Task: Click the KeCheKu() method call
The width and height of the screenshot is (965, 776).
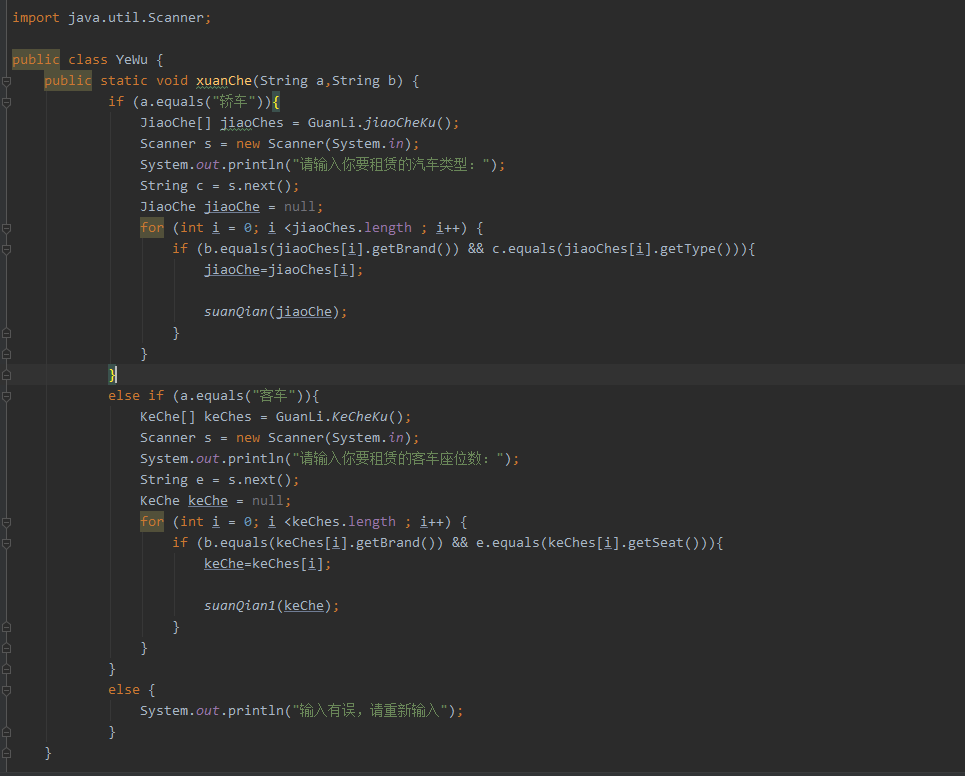Action: tap(368, 417)
